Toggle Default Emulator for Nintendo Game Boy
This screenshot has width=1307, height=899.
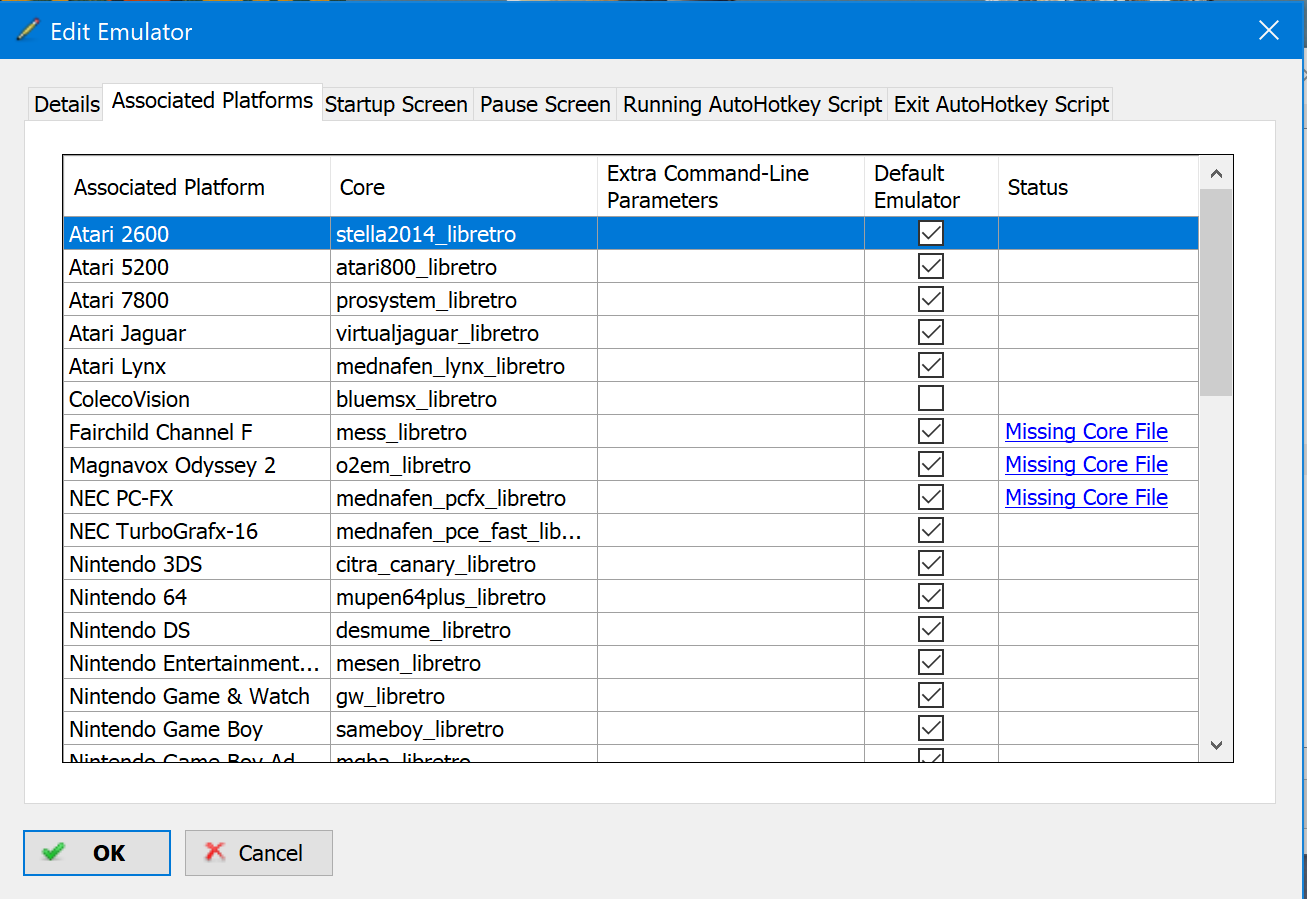(931, 729)
